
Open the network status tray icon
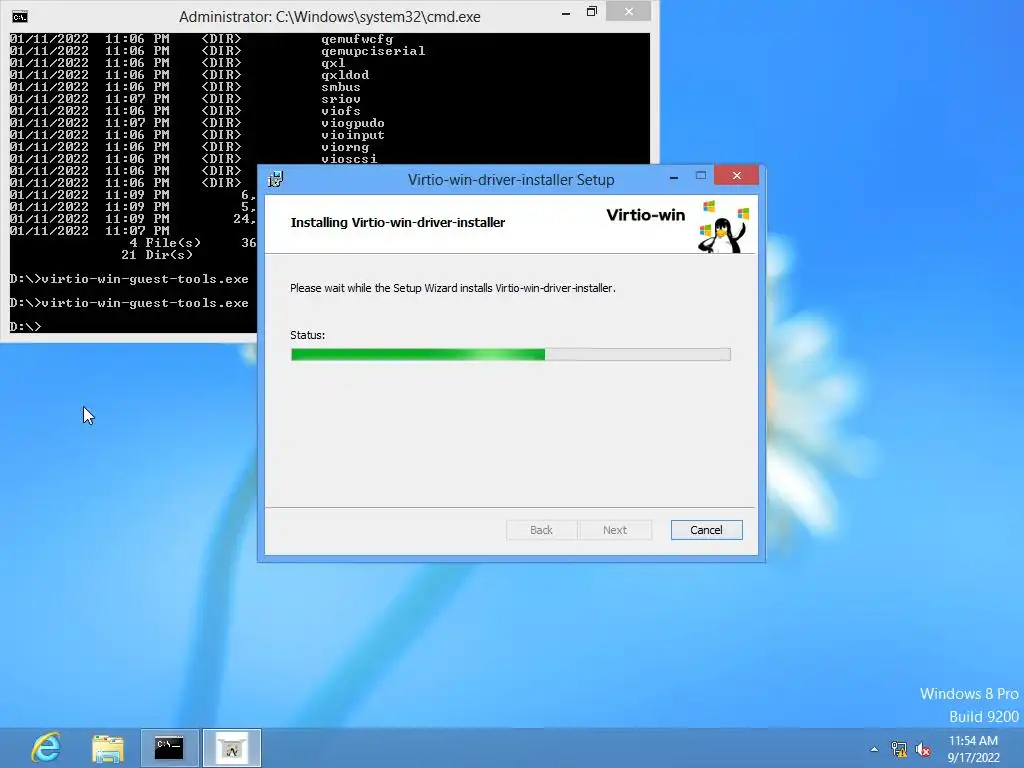click(899, 749)
